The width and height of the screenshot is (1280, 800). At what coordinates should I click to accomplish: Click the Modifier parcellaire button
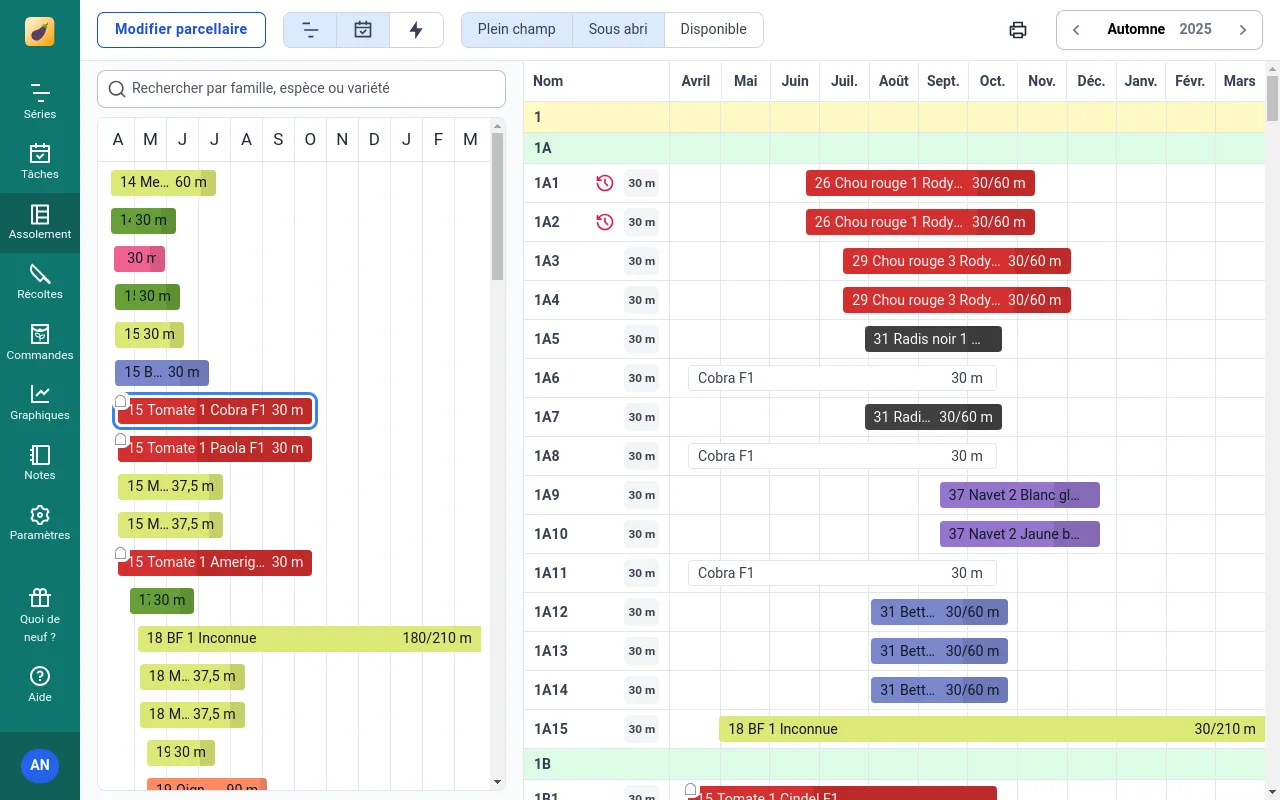coord(181,30)
